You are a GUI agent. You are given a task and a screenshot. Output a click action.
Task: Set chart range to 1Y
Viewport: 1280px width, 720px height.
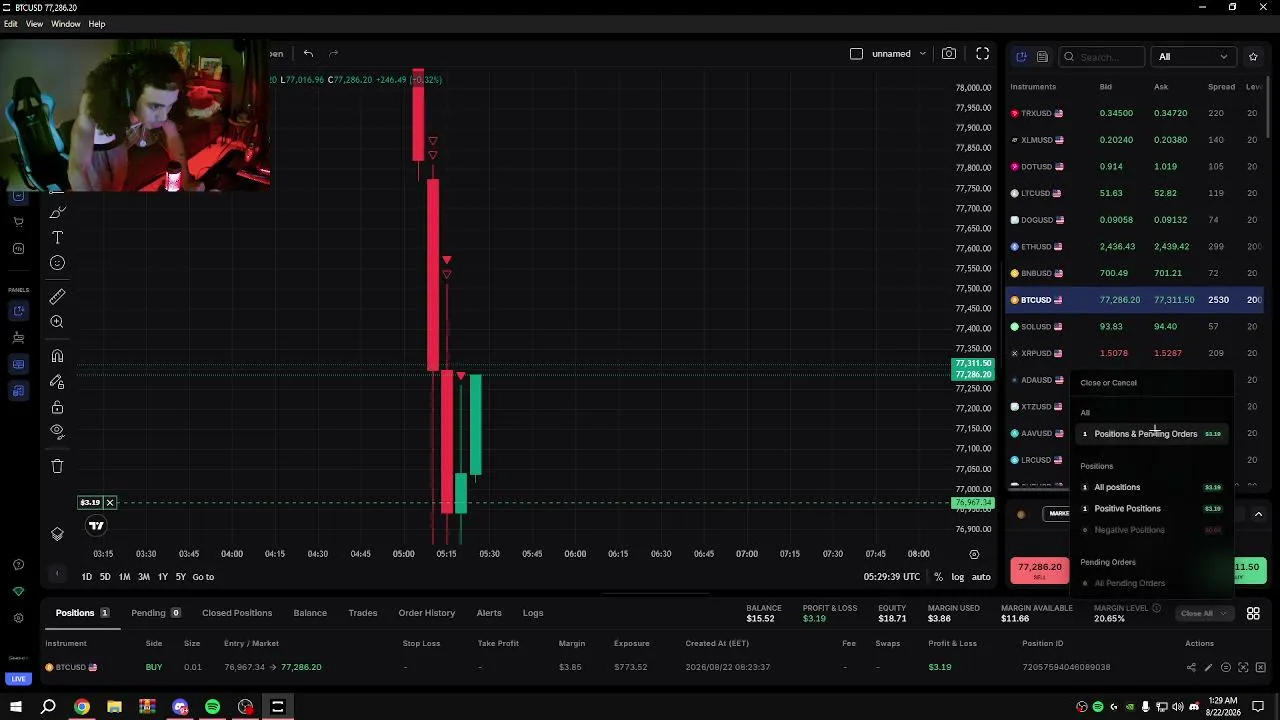point(162,577)
